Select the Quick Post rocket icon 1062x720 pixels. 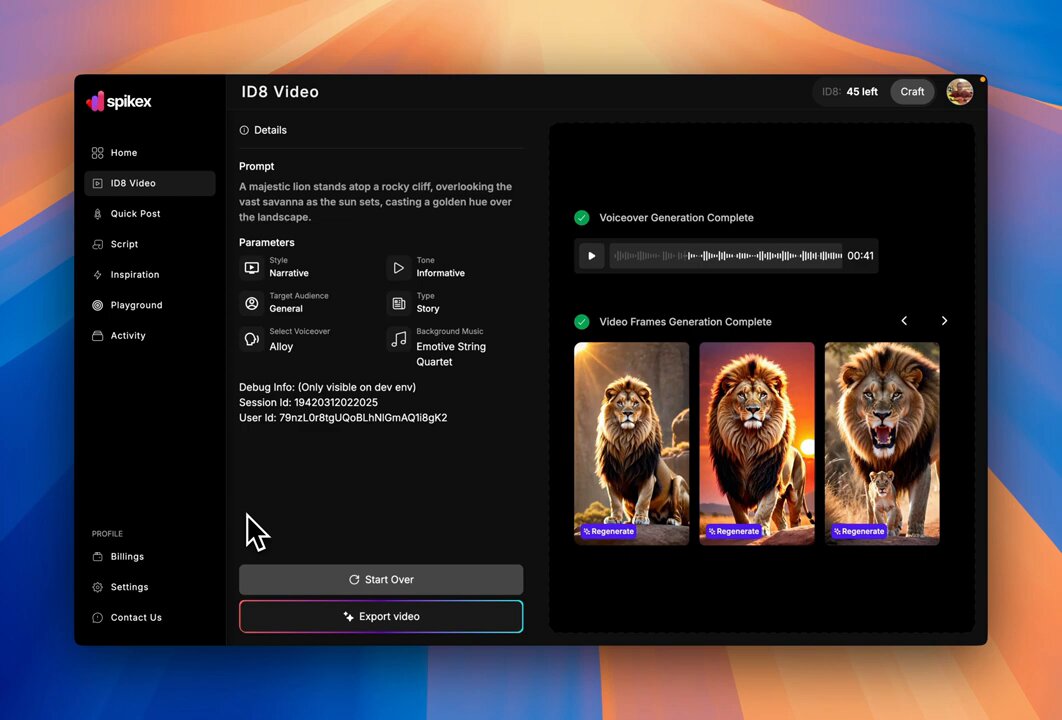tap(98, 214)
